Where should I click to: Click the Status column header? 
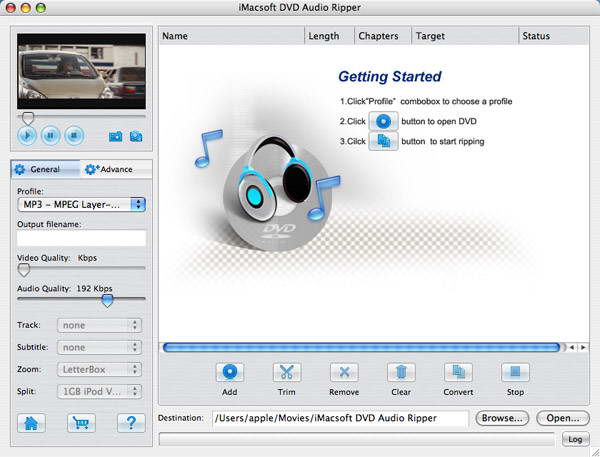(x=554, y=36)
